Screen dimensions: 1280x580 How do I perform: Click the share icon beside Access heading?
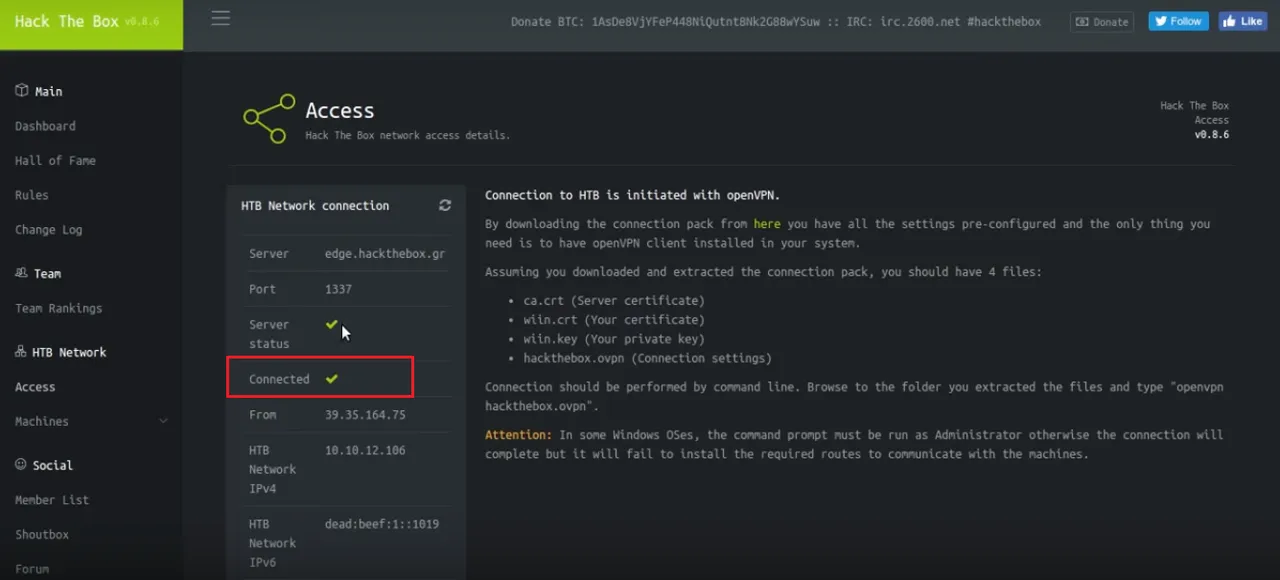[269, 118]
